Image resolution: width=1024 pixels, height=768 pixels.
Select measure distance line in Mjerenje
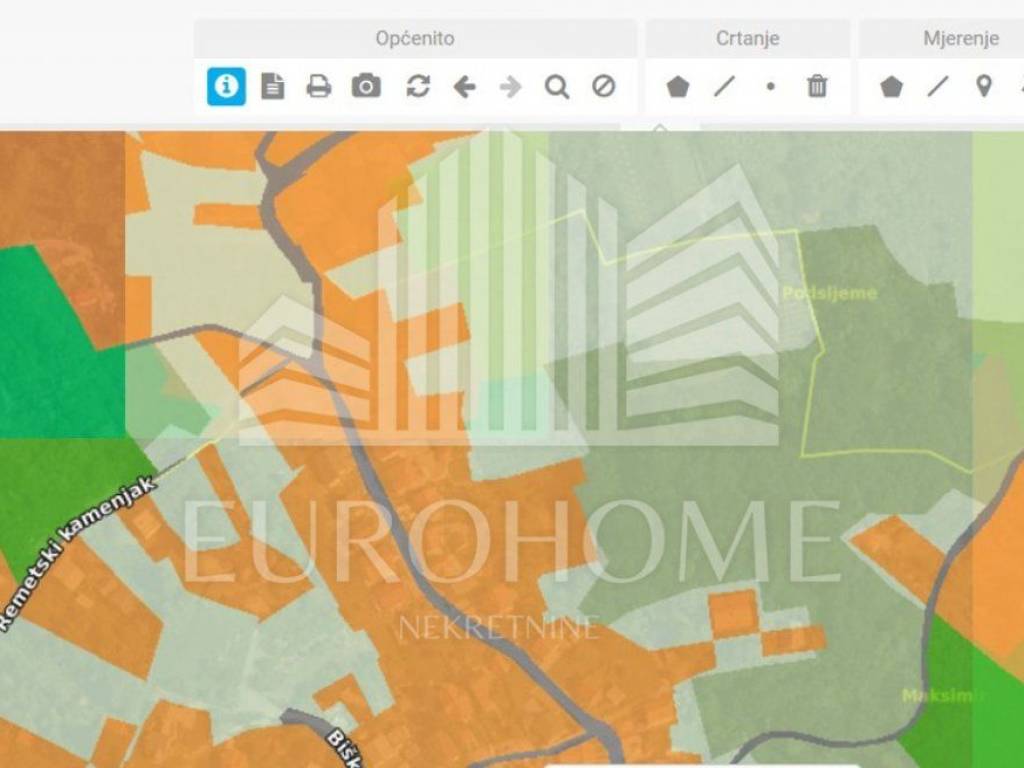[x=937, y=87]
